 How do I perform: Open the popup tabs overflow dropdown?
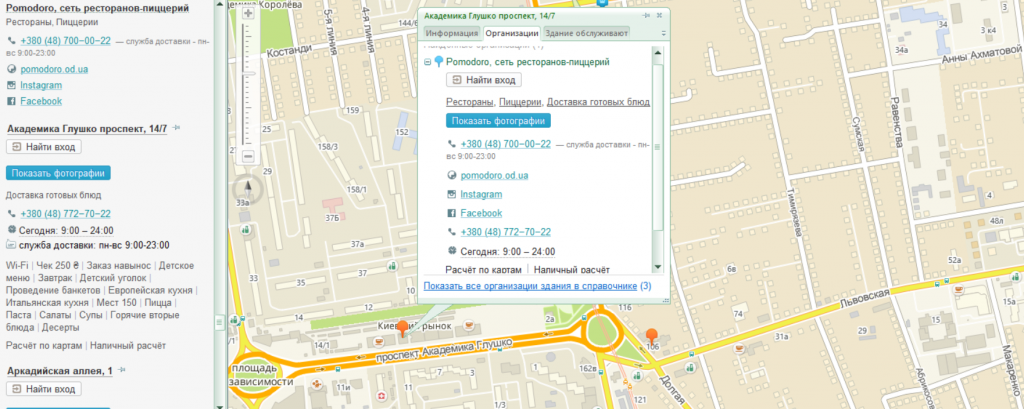pyautogui.click(x=664, y=33)
